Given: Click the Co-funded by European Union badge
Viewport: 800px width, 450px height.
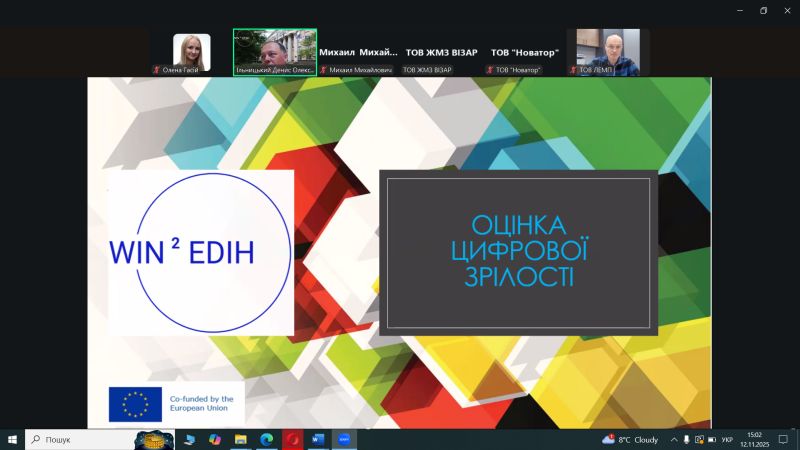Looking at the screenshot, I should pyautogui.click(x=176, y=403).
